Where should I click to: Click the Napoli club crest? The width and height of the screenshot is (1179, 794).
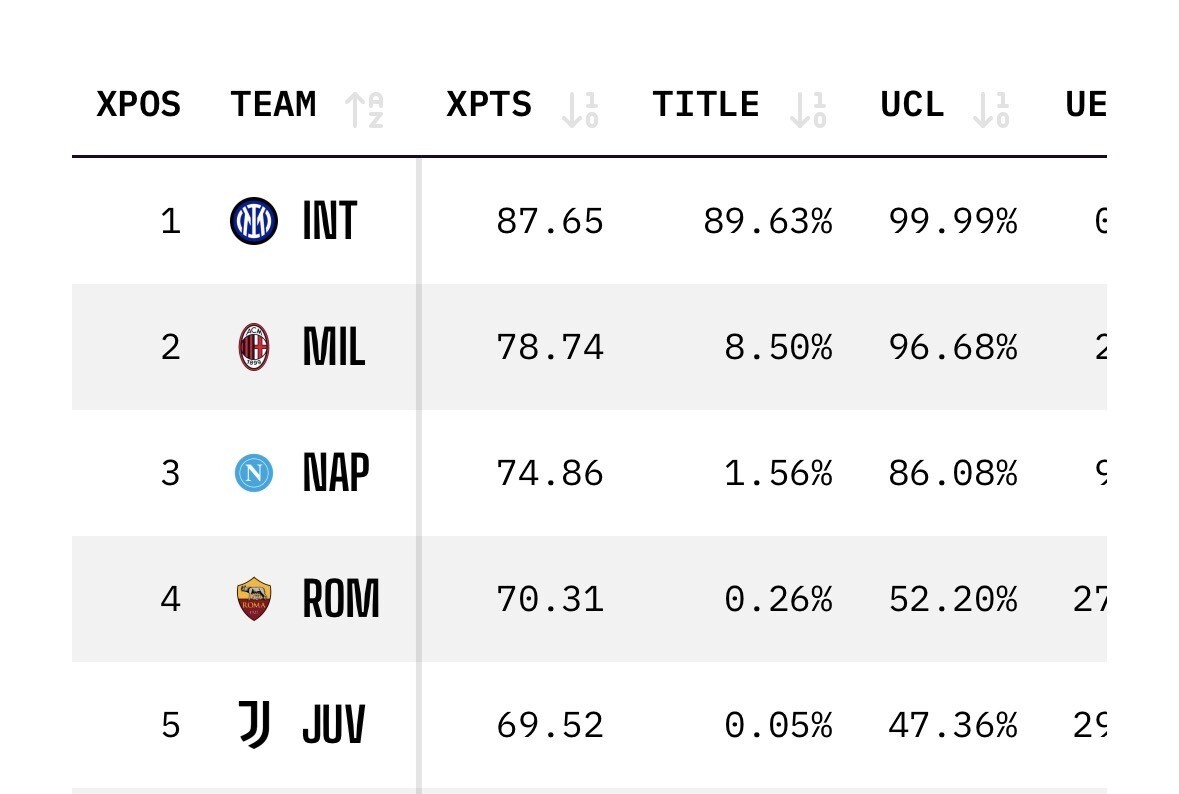click(254, 473)
